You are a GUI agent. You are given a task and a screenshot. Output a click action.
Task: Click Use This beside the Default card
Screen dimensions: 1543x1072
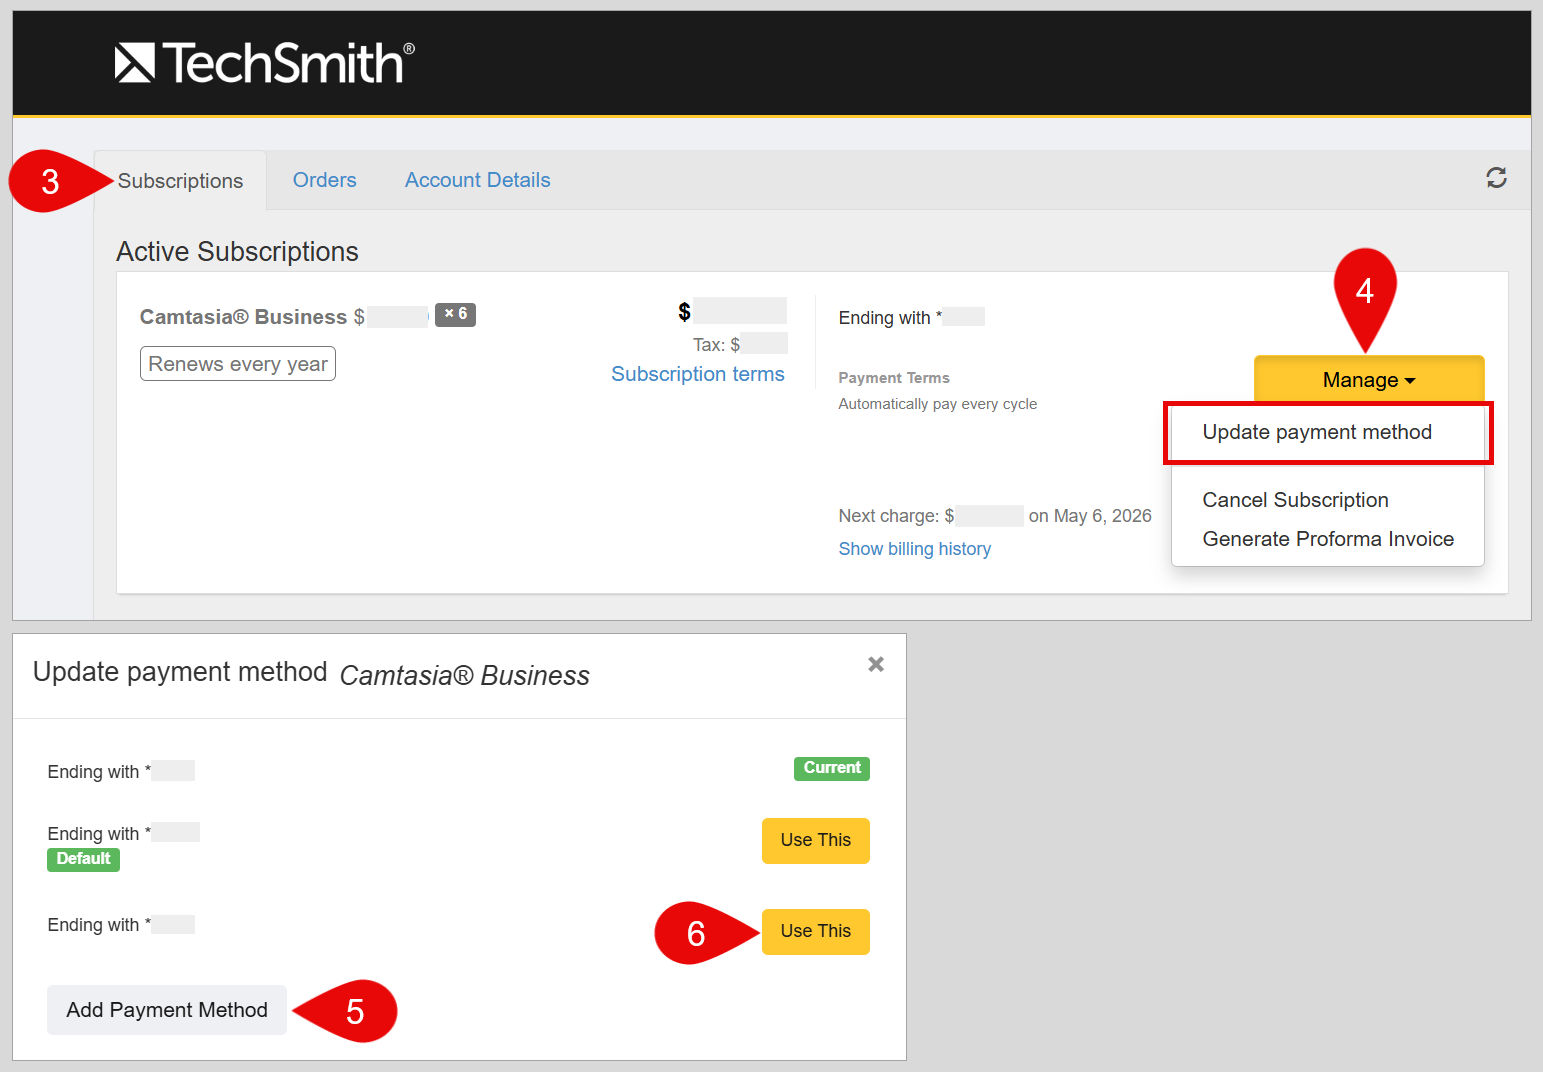coord(816,841)
